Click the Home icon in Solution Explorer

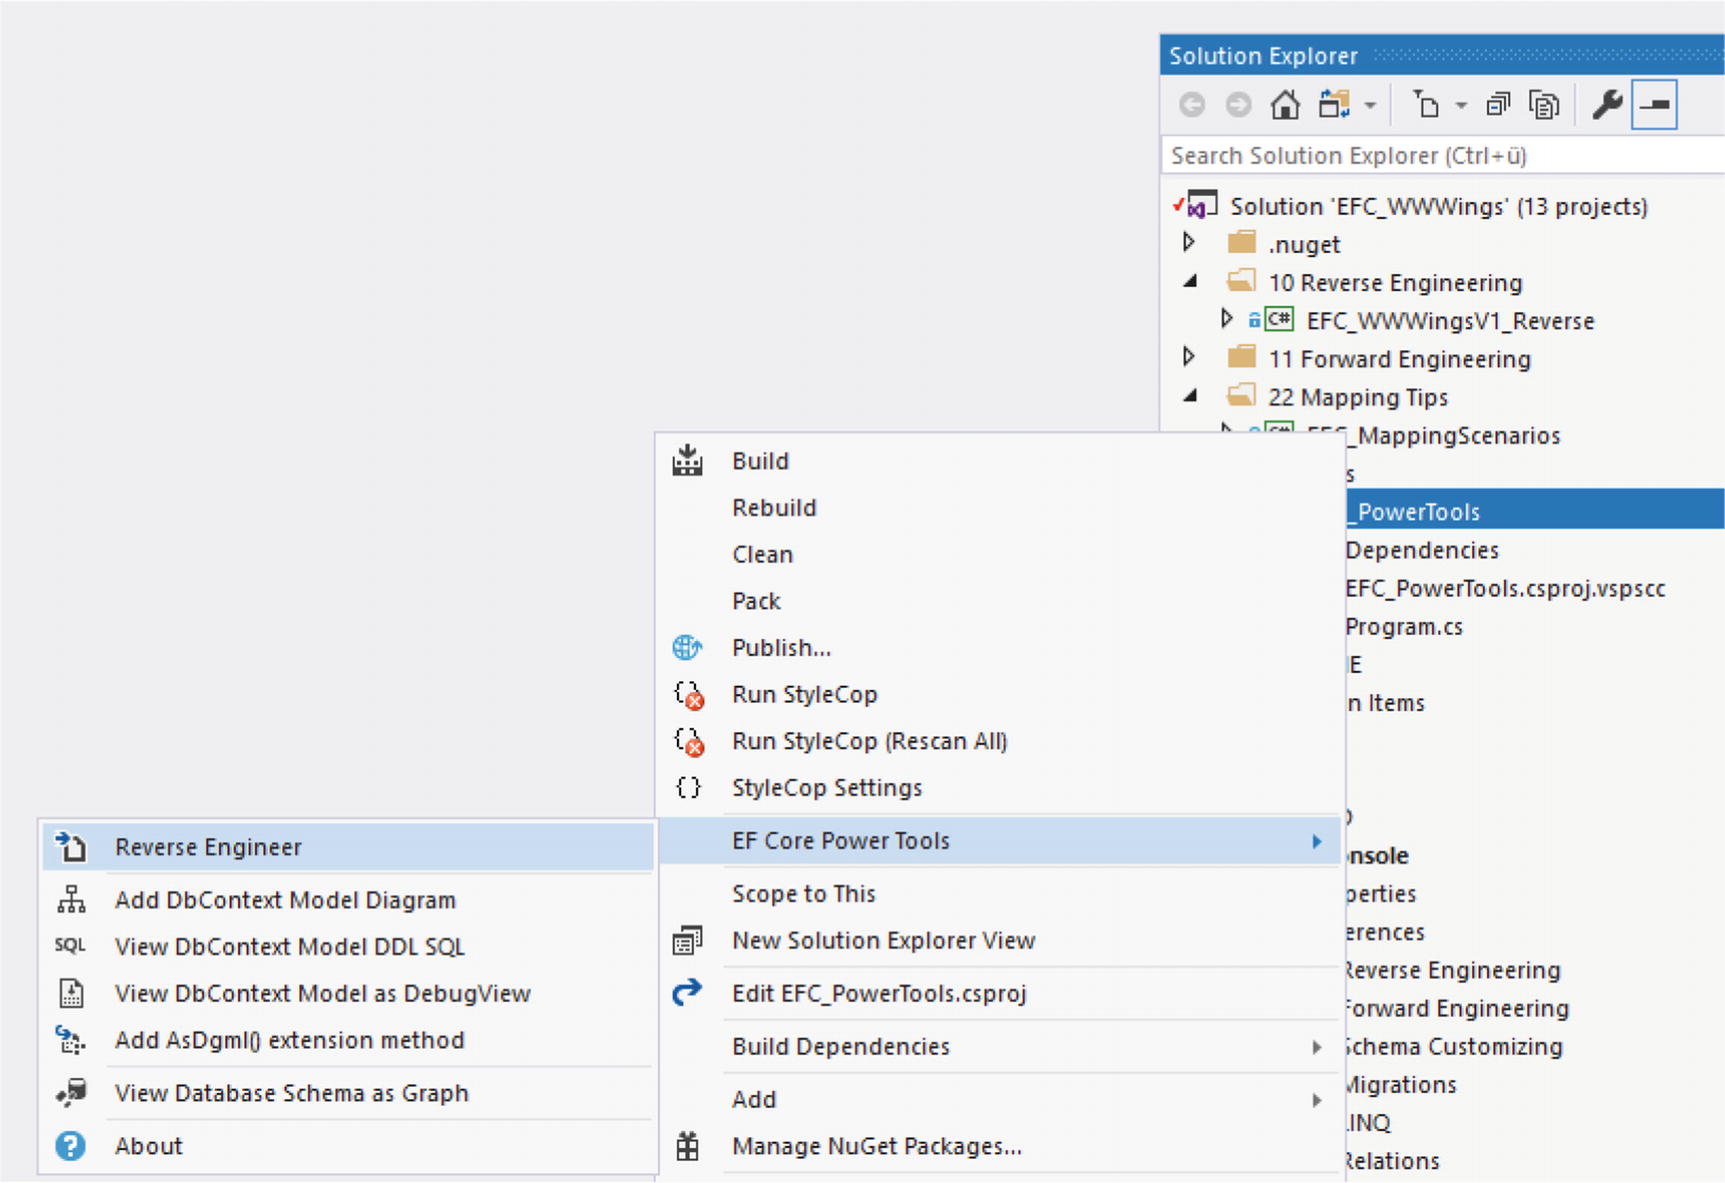1285,105
